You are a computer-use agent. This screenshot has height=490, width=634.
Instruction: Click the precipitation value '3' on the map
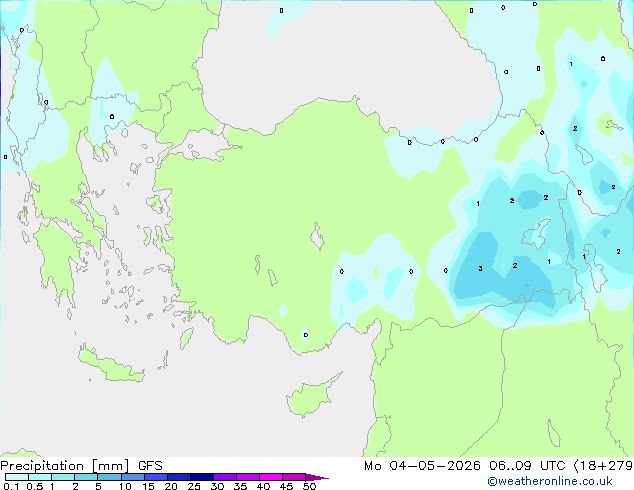point(480,268)
